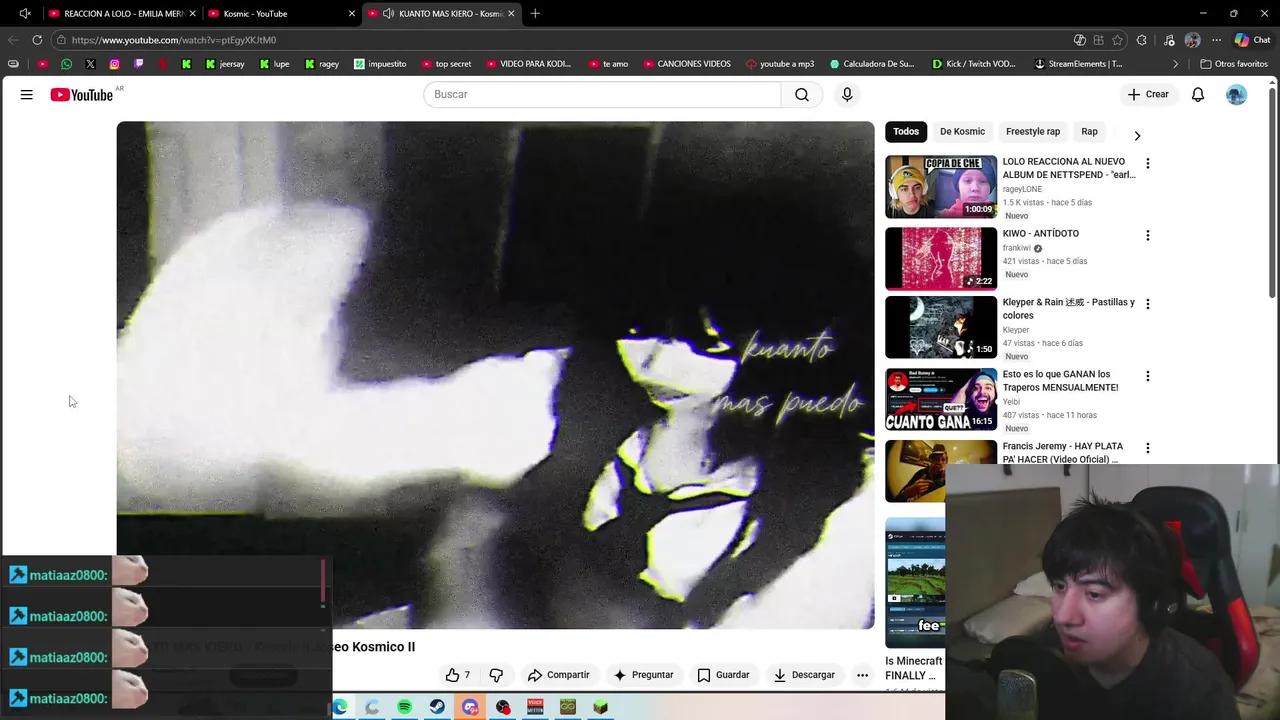Click the Preguntar button
The height and width of the screenshot is (720, 1280).
(643, 675)
